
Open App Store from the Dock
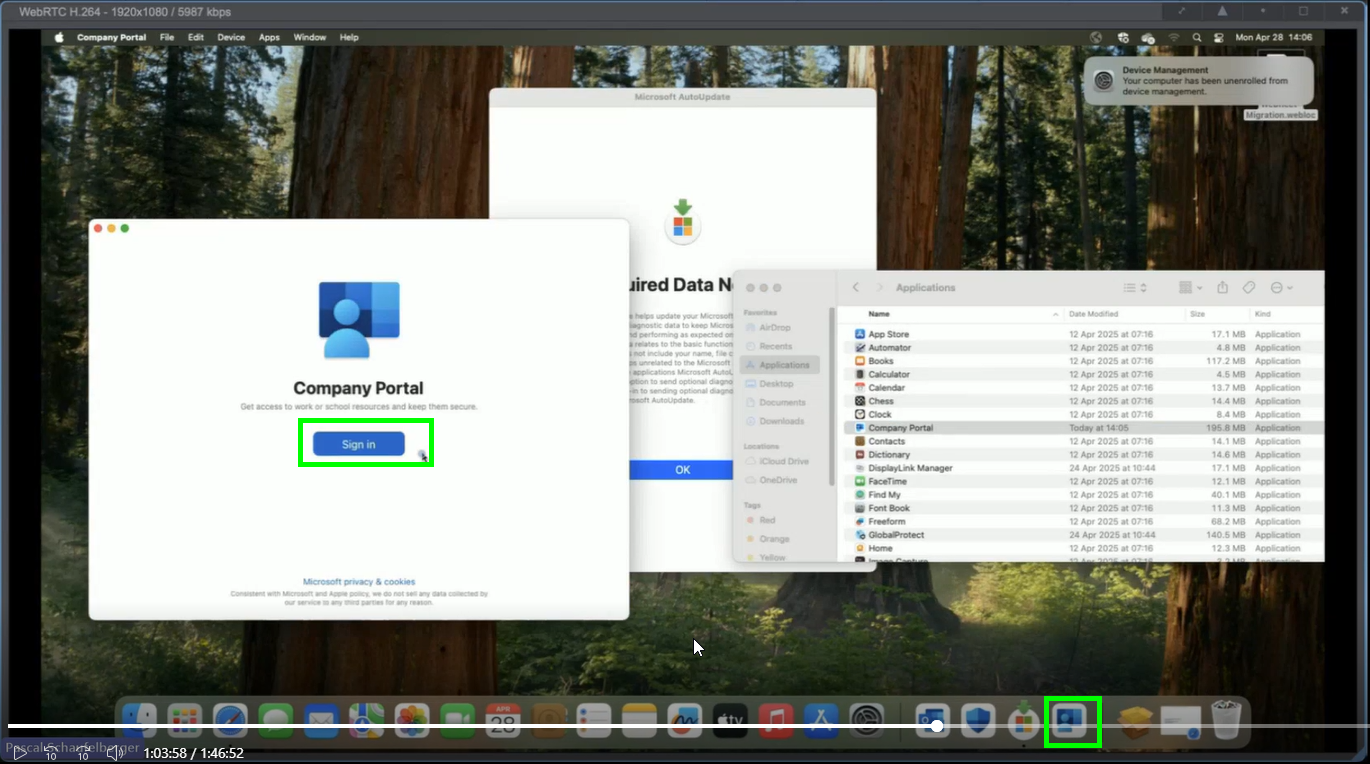pos(821,721)
